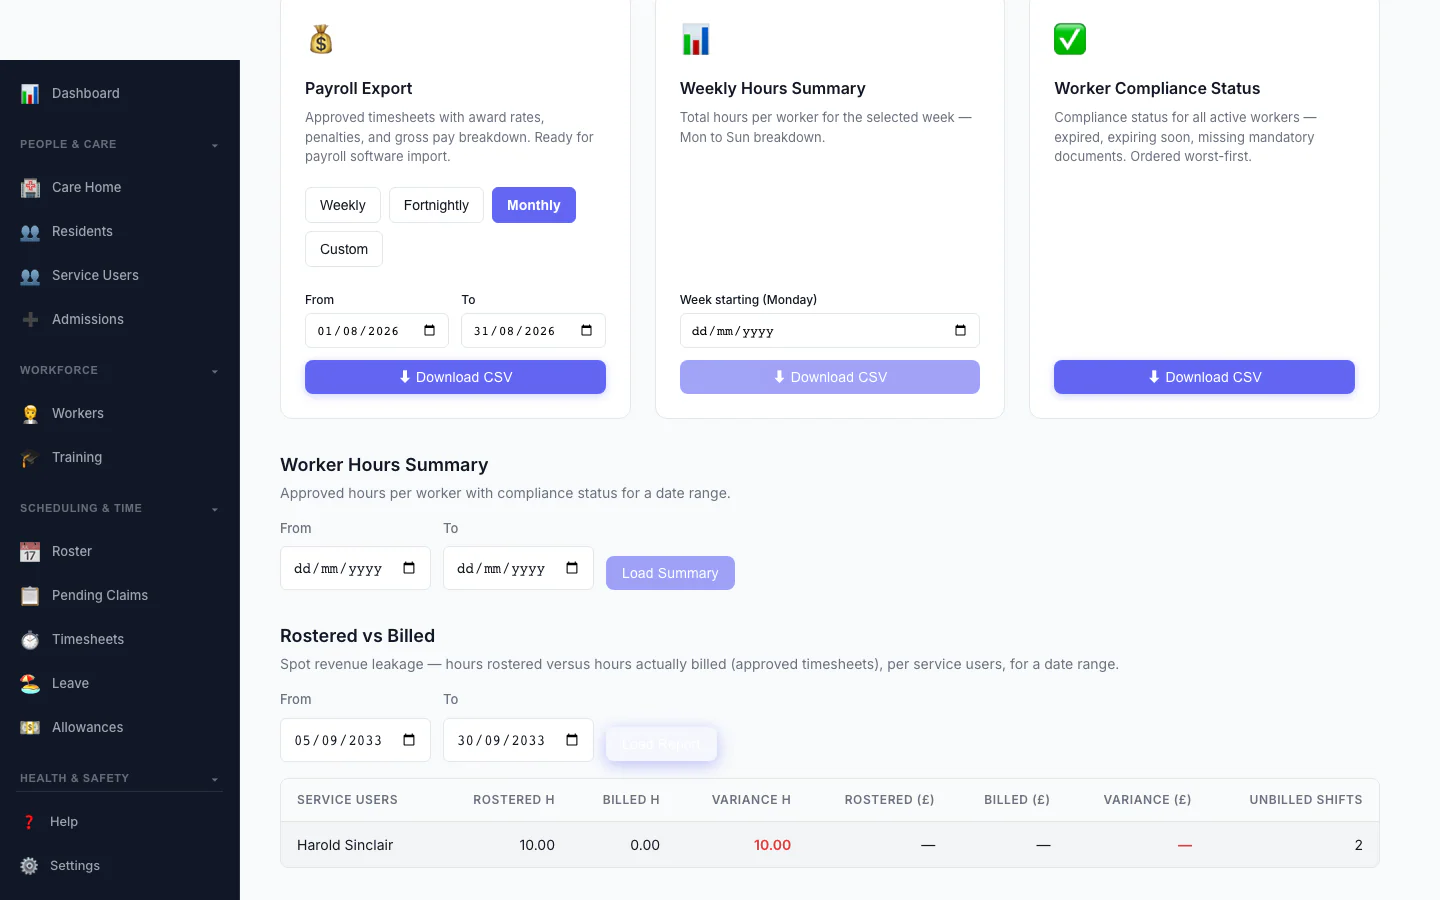Open Timesheets from the sidebar
The image size is (1440, 900).
coord(88,640)
